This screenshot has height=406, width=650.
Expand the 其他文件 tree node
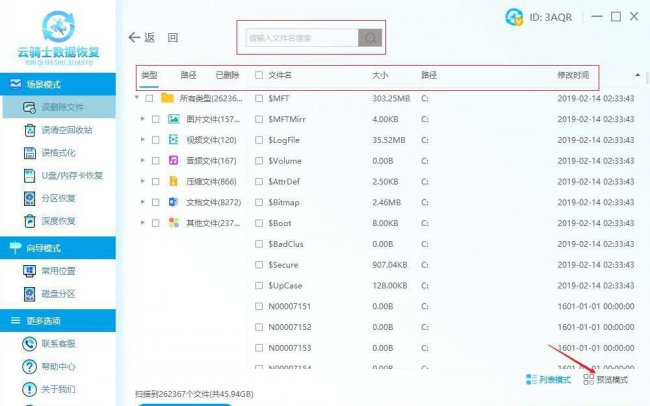tap(143, 223)
